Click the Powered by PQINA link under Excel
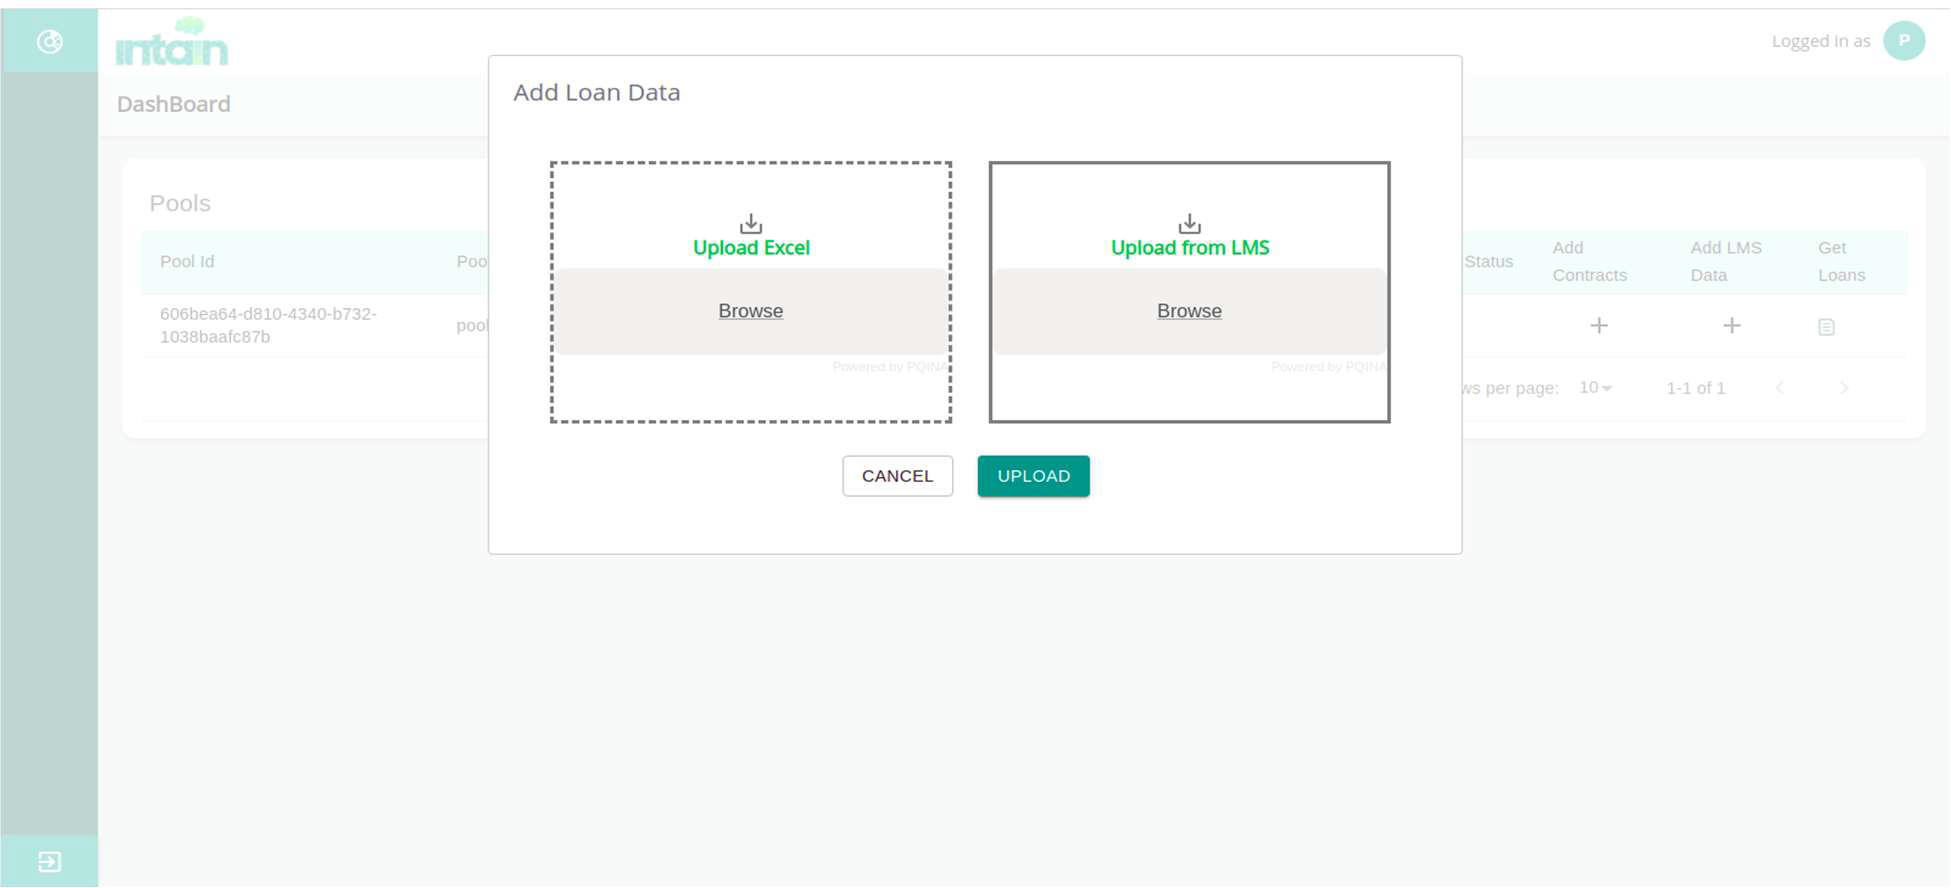This screenshot has height=888, width=1951. 888,367
